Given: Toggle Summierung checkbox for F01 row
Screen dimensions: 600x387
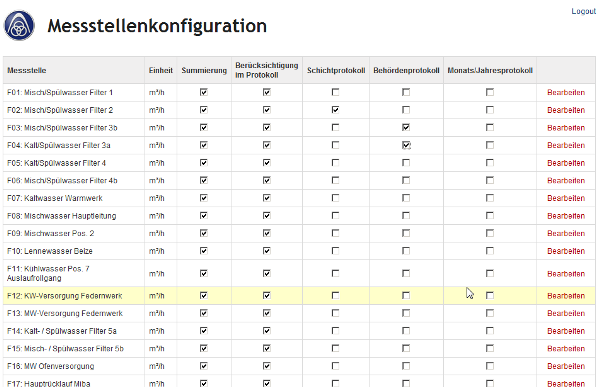Looking at the screenshot, I should (204, 92).
